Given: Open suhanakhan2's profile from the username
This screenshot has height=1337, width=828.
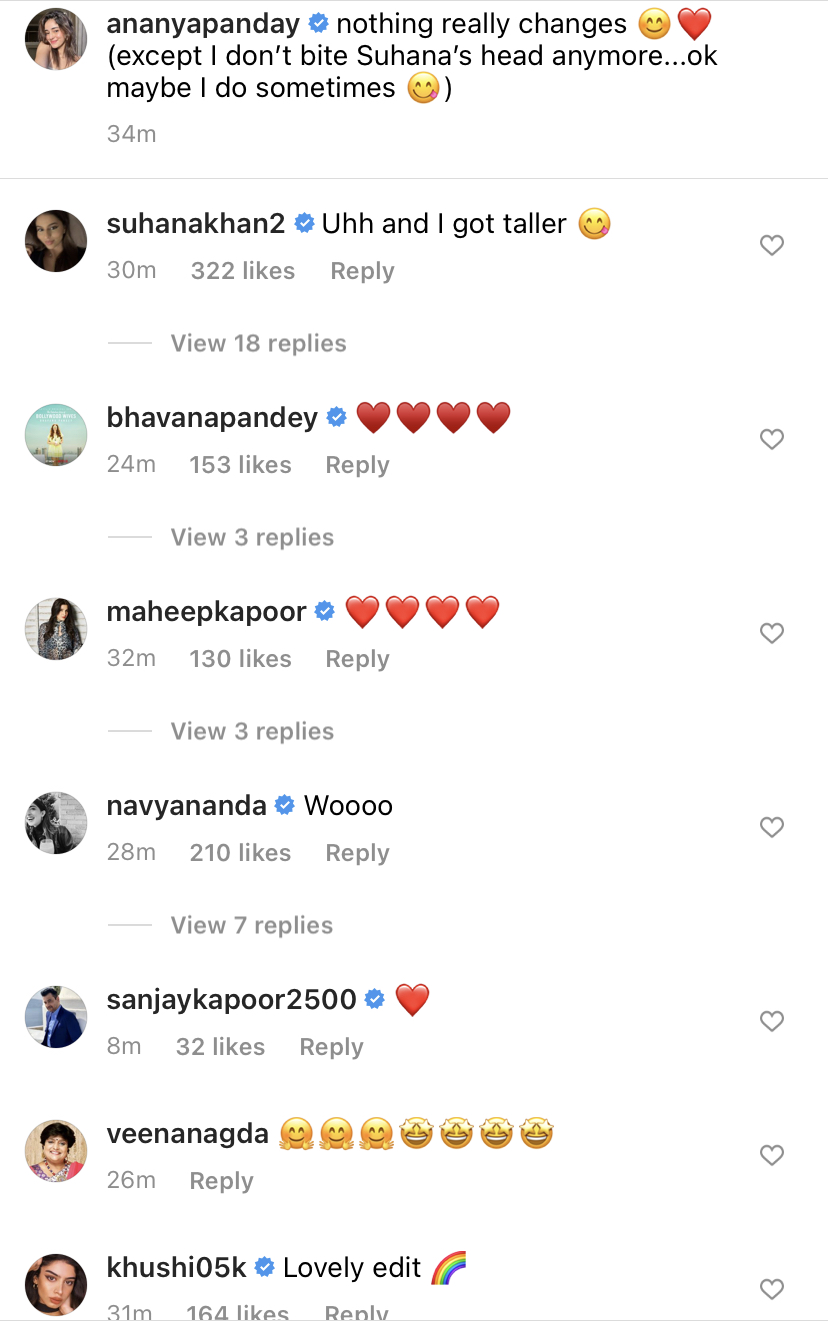Looking at the screenshot, I should (195, 223).
